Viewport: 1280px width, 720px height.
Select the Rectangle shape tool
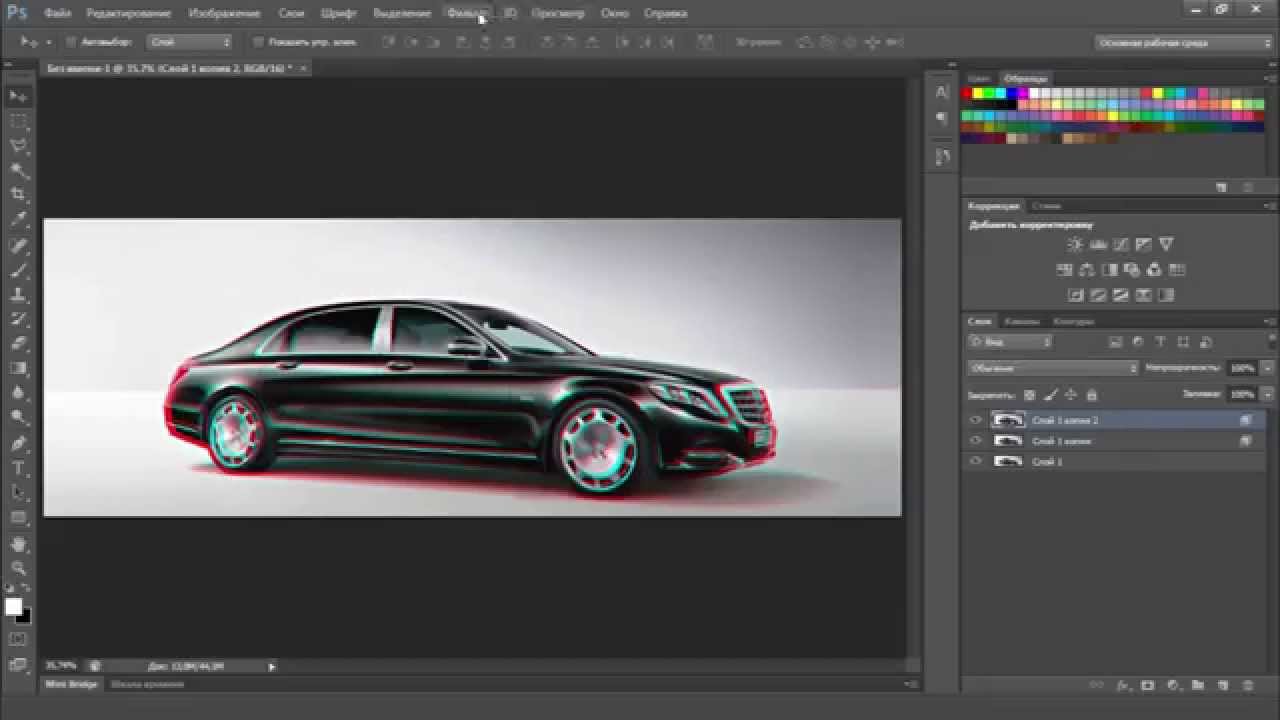pyautogui.click(x=18, y=518)
